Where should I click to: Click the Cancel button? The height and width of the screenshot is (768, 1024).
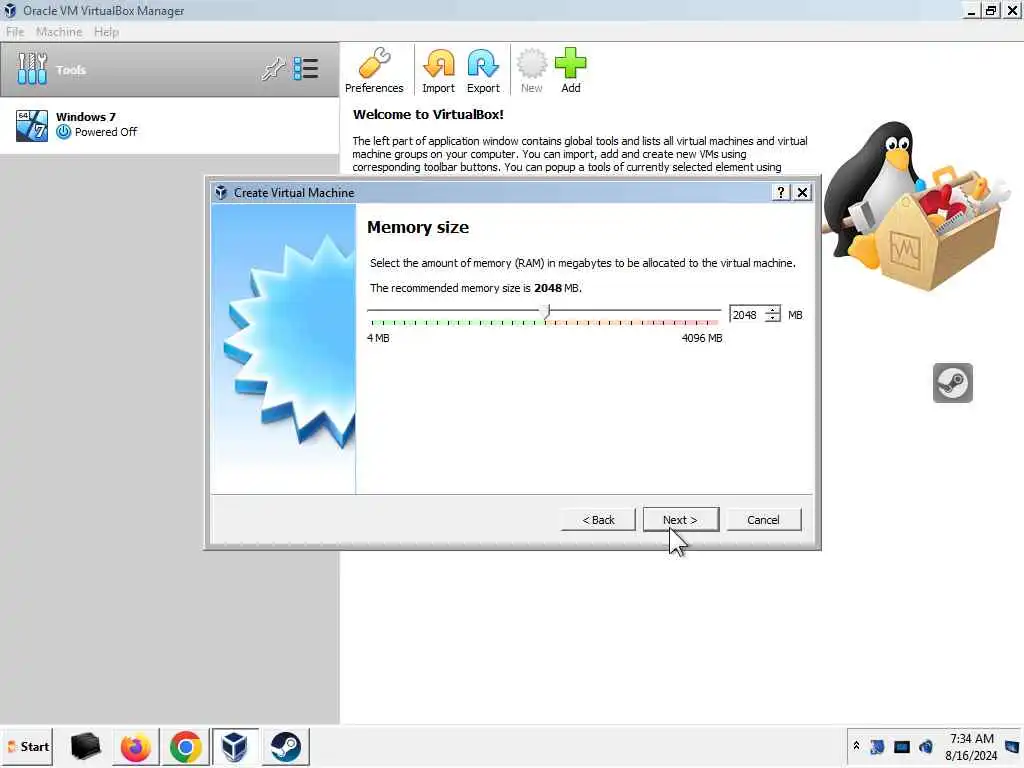click(x=763, y=520)
